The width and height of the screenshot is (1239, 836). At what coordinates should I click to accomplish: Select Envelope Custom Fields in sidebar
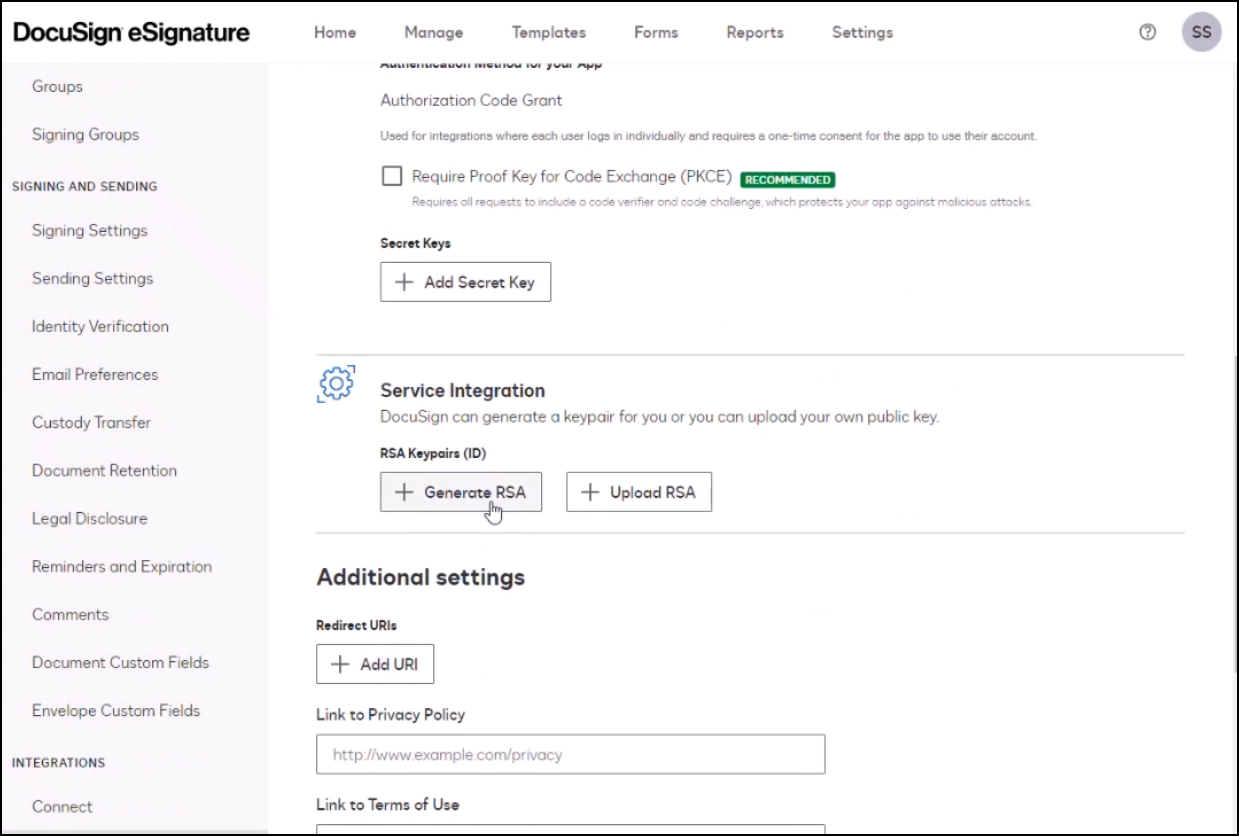click(116, 711)
